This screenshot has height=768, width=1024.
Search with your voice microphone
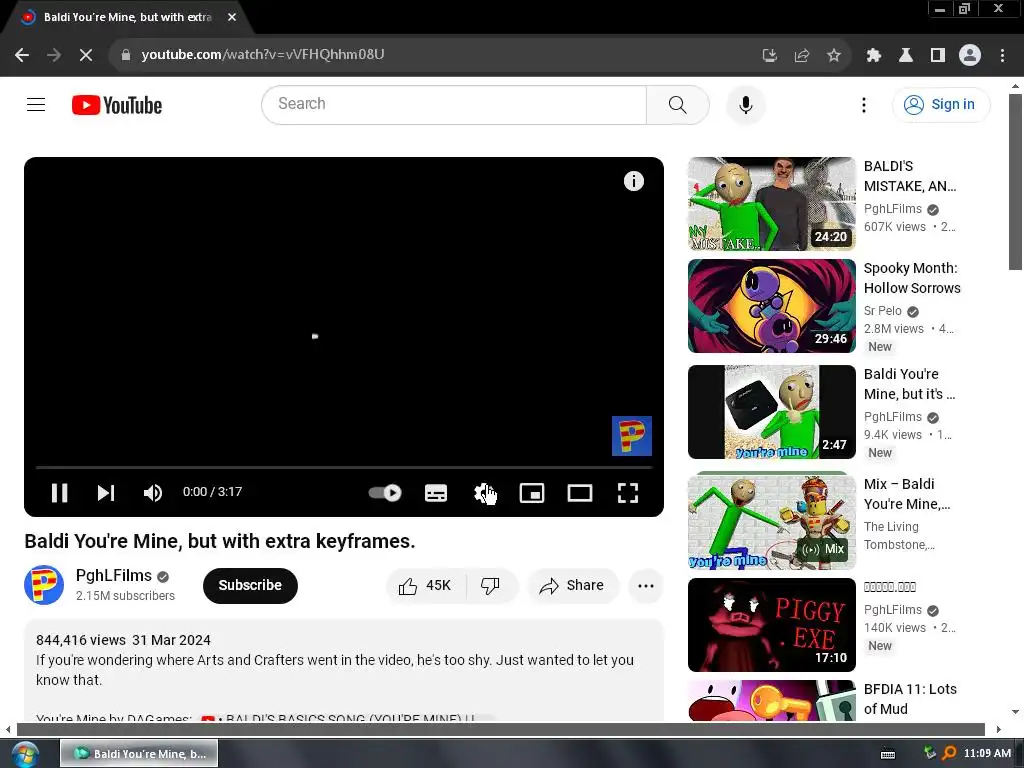(x=746, y=104)
